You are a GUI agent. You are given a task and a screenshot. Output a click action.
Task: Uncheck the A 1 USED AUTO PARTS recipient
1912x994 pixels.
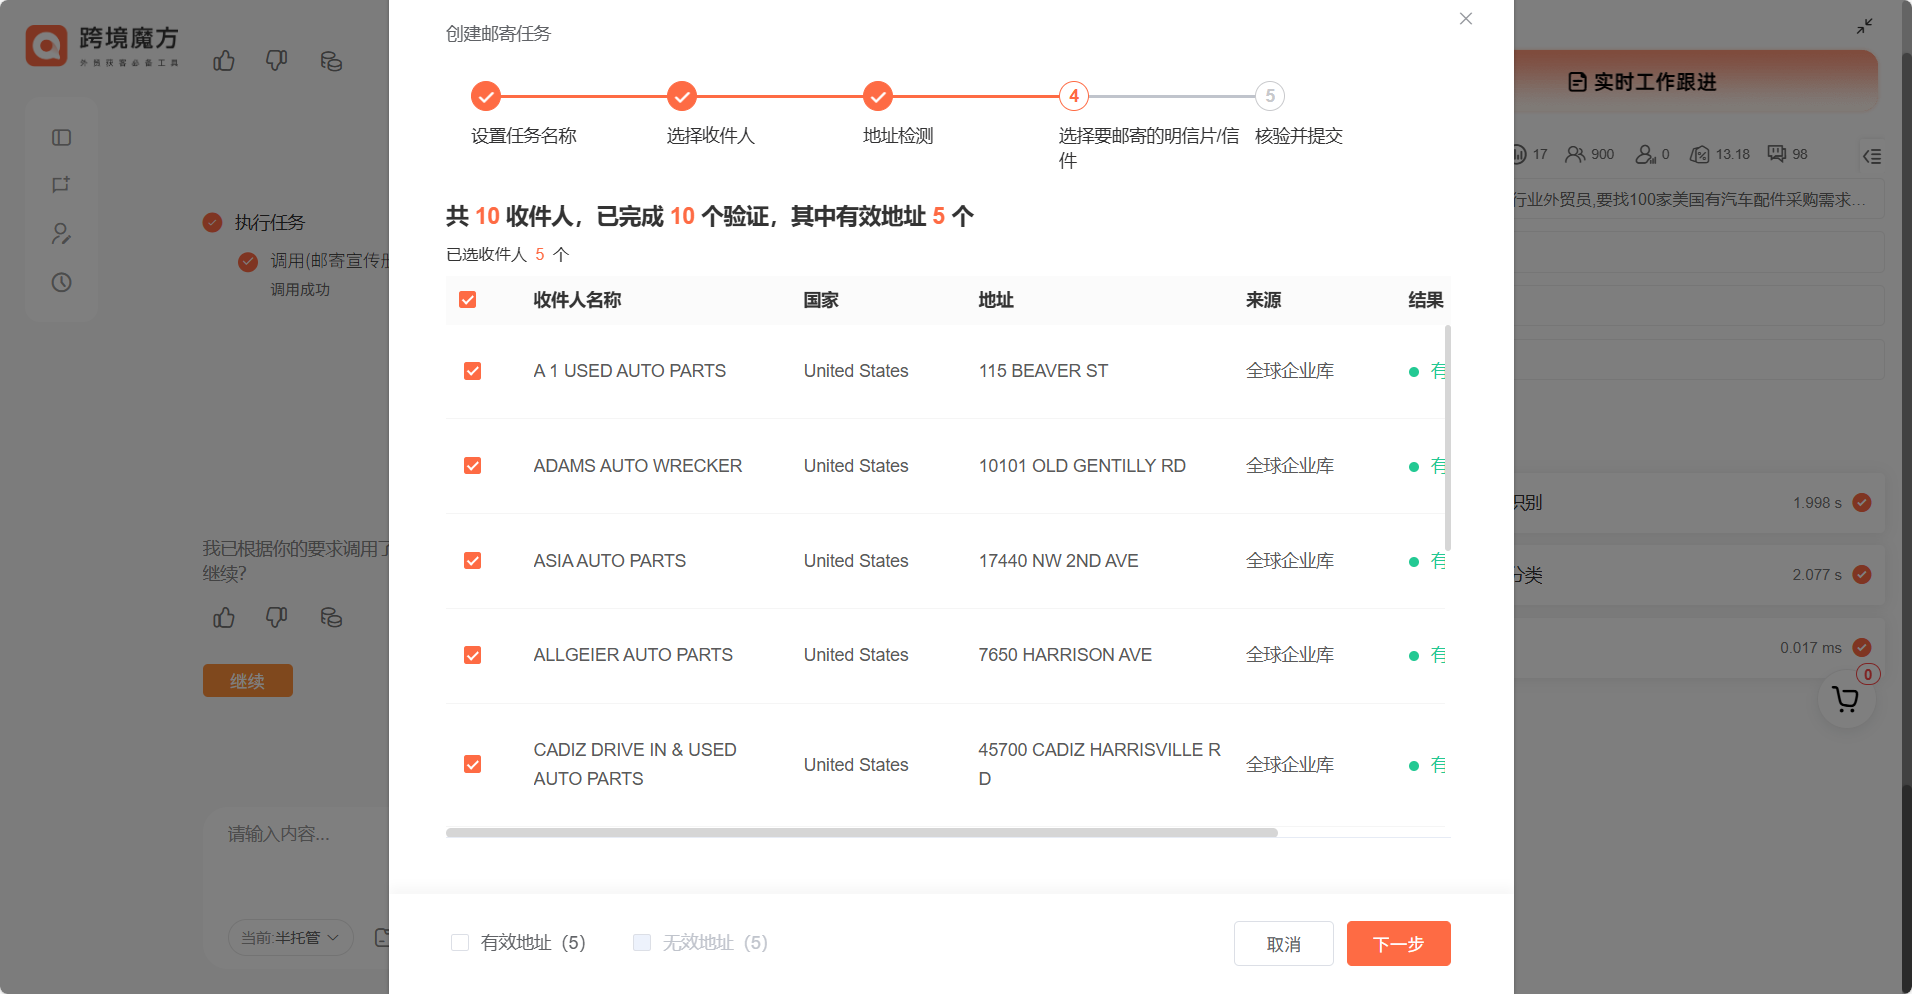[x=473, y=371]
